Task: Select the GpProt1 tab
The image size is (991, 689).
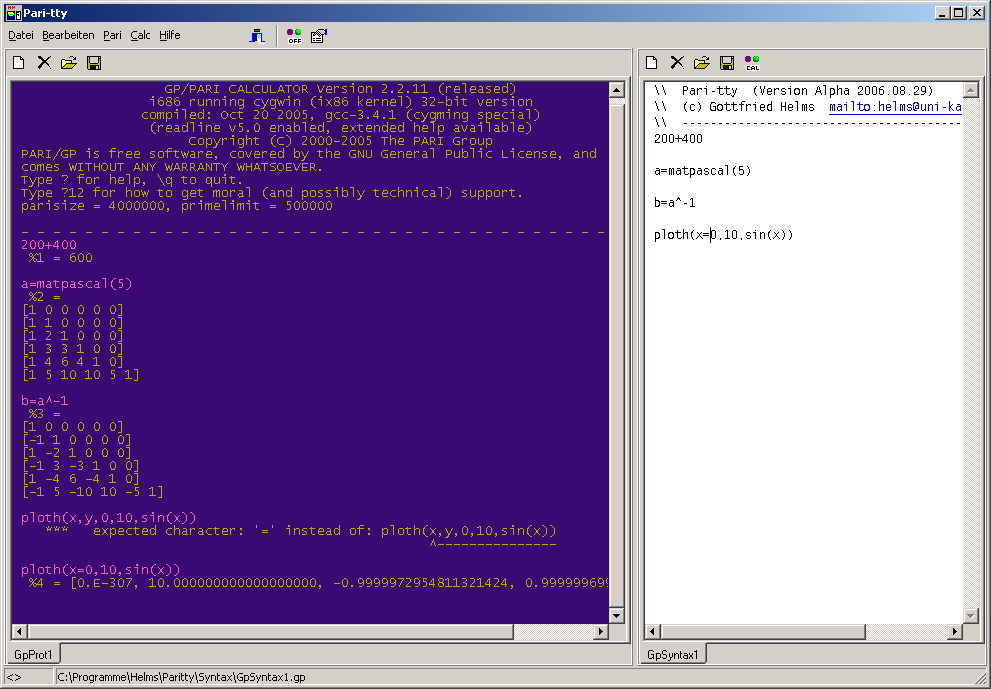Action: point(33,654)
